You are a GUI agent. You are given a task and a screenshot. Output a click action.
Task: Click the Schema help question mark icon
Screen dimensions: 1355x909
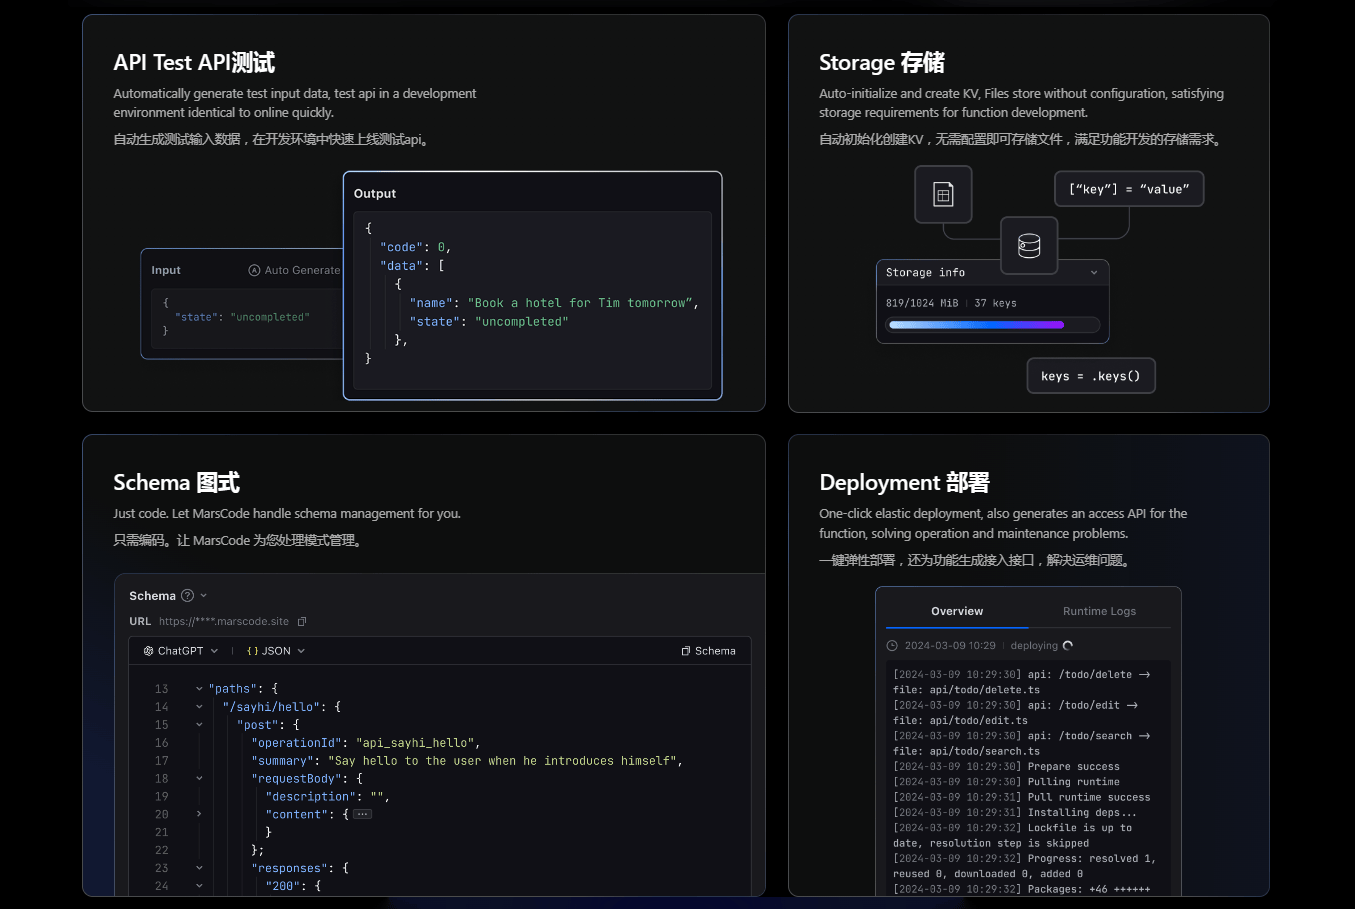(x=187, y=596)
